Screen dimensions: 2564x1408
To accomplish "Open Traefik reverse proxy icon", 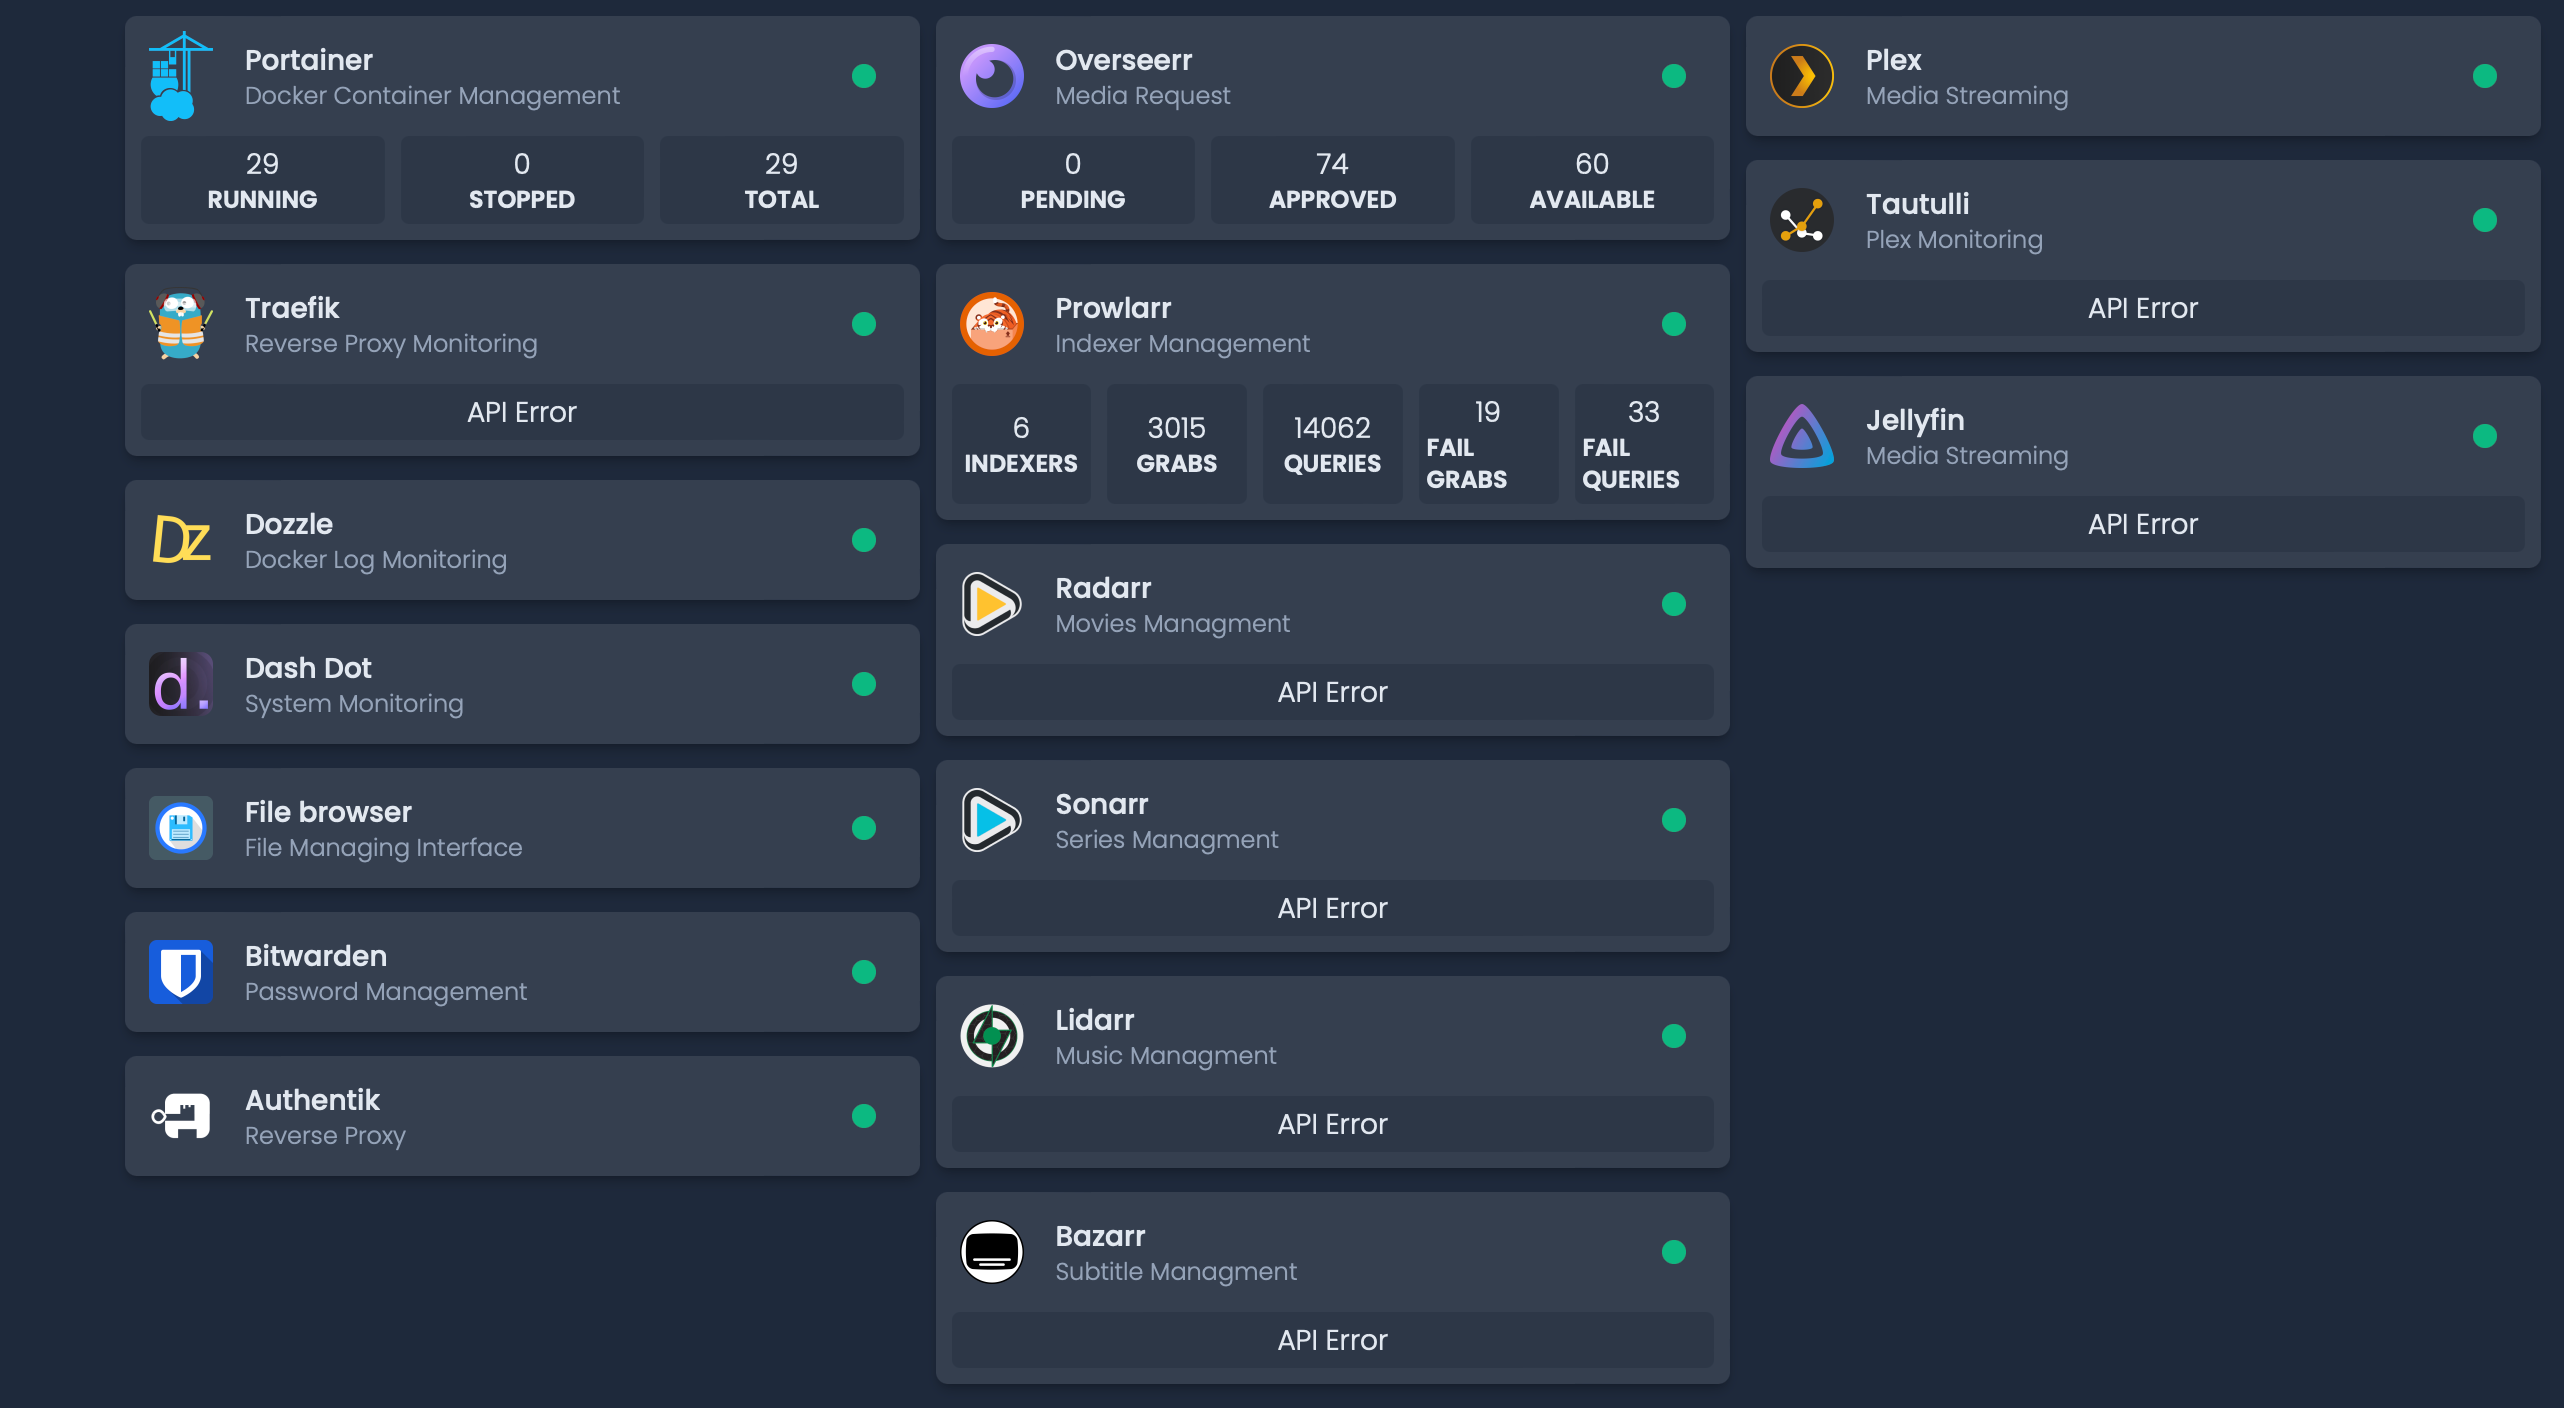I will click(x=181, y=324).
